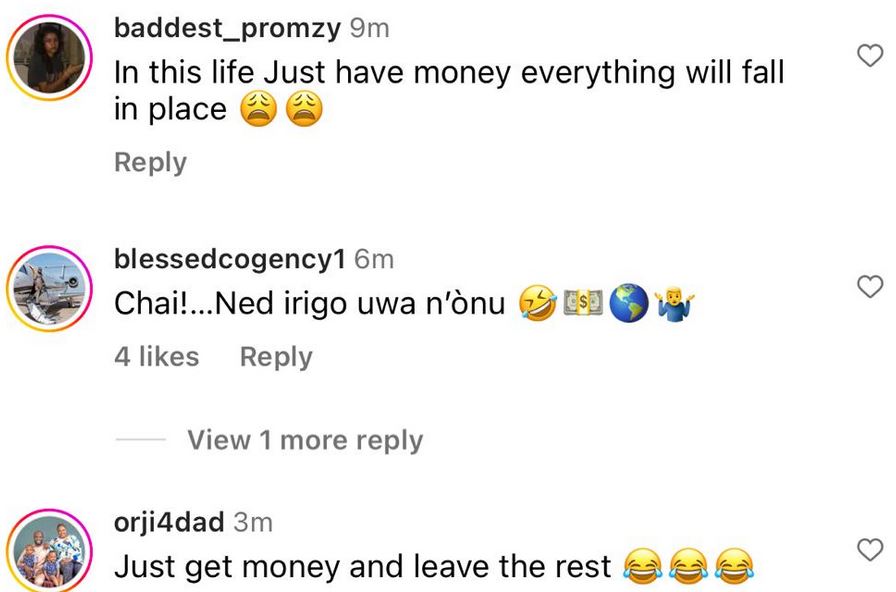896x592 pixels.
Task: Click the shrugging person emoji
Action: 674,303
